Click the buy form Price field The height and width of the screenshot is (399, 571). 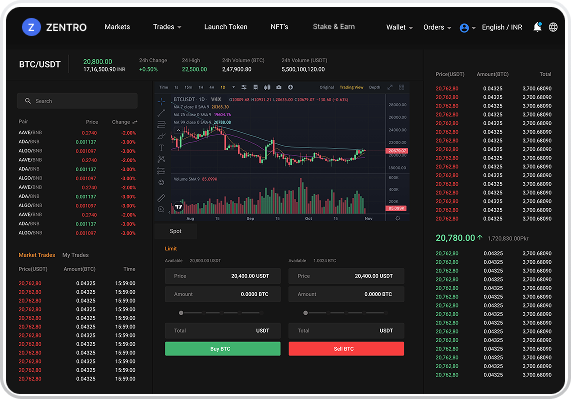coord(223,276)
